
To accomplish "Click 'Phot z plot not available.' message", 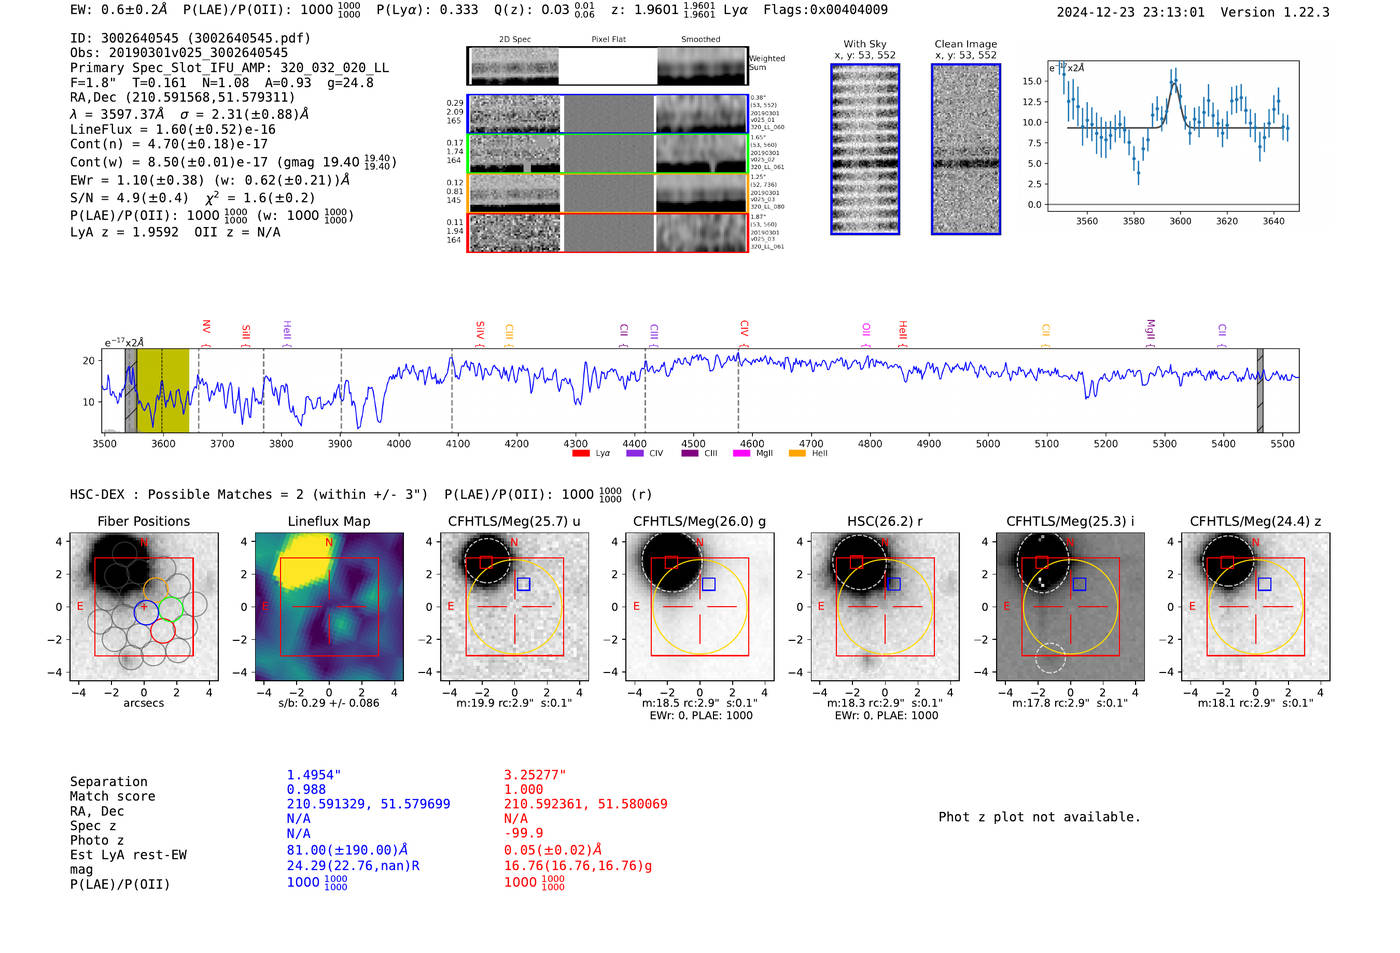I will pos(1039,817).
